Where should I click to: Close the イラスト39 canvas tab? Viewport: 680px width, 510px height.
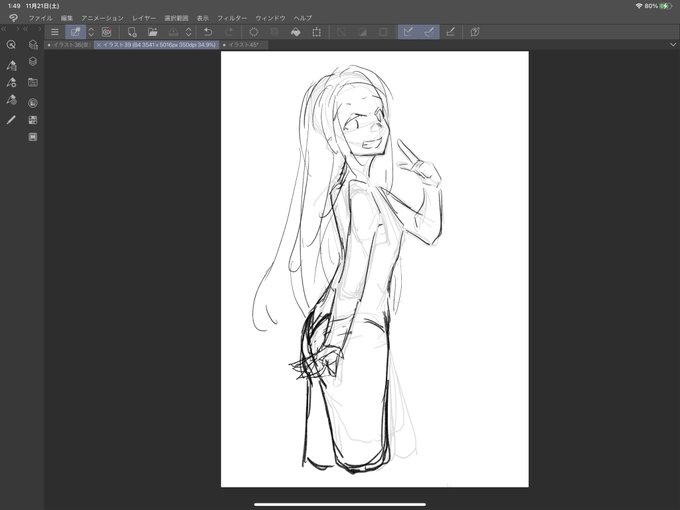pos(98,45)
